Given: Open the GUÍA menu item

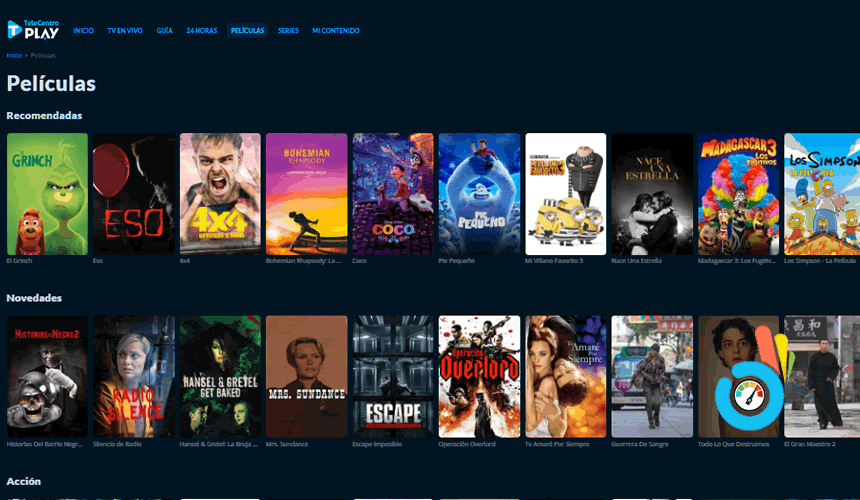Looking at the screenshot, I should coord(165,31).
